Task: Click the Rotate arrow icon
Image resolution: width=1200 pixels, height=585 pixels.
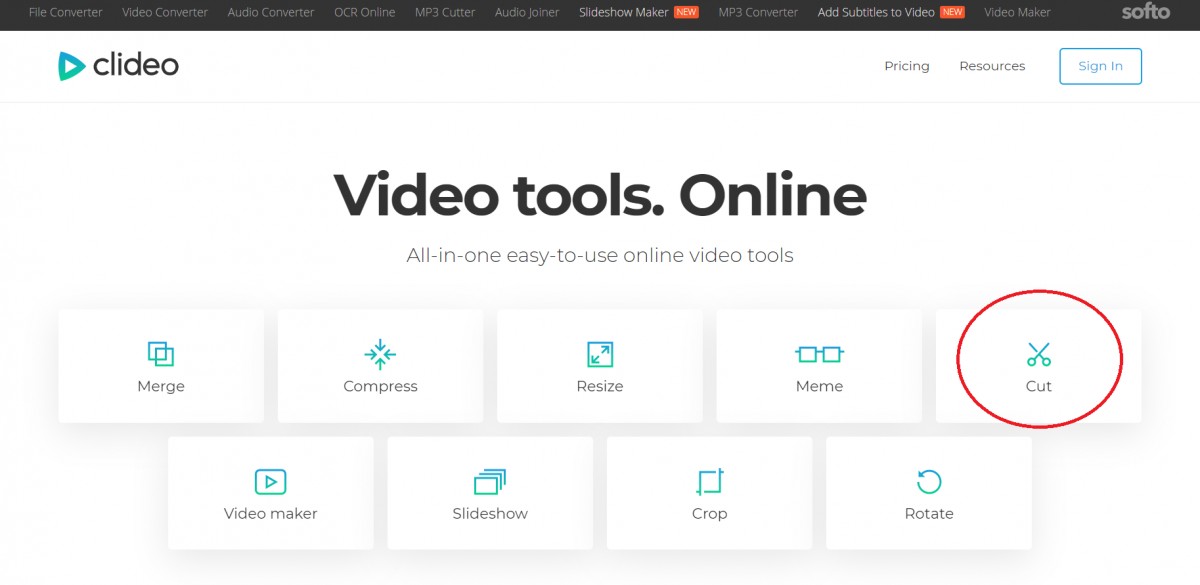Action: point(929,482)
